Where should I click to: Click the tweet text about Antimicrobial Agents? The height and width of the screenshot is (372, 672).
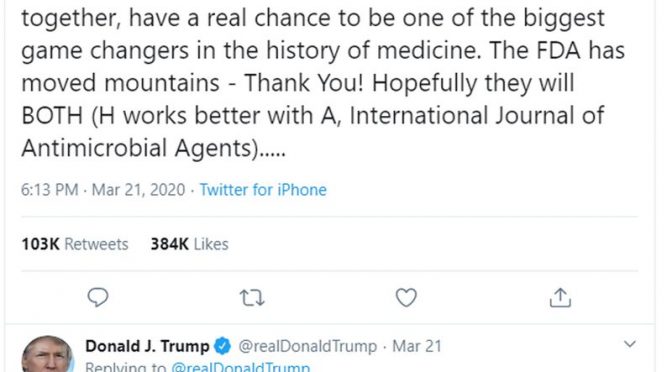pos(153,148)
